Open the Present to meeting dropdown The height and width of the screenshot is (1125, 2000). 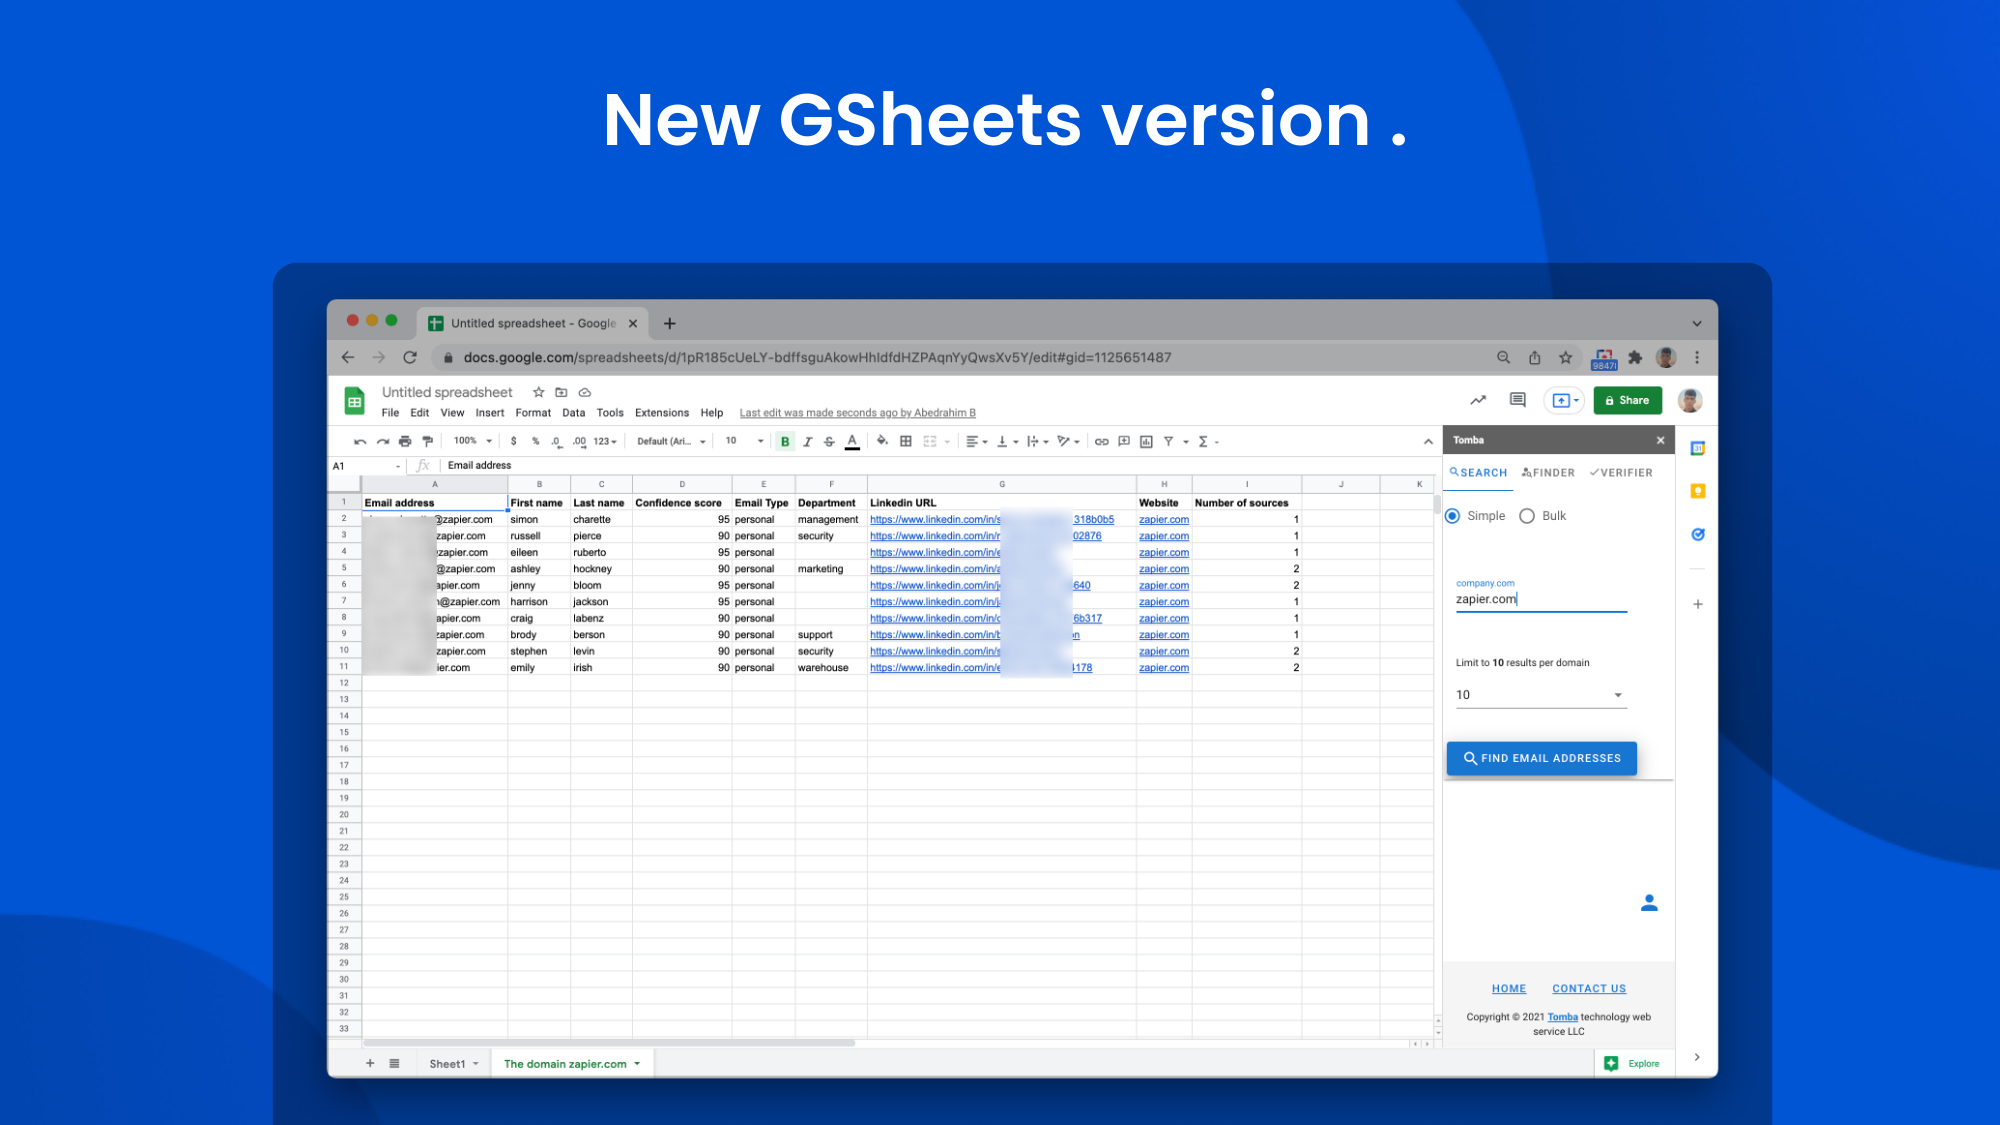(1565, 400)
